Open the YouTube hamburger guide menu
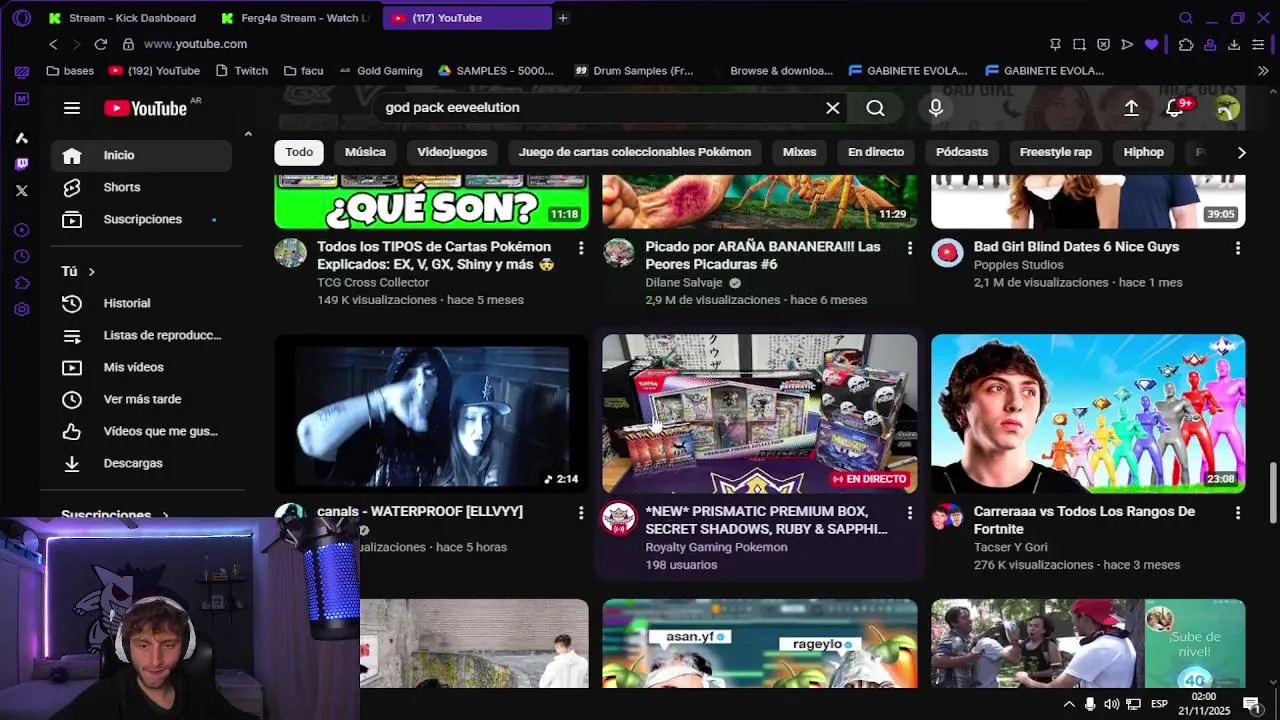This screenshot has width=1280, height=720. [x=72, y=108]
